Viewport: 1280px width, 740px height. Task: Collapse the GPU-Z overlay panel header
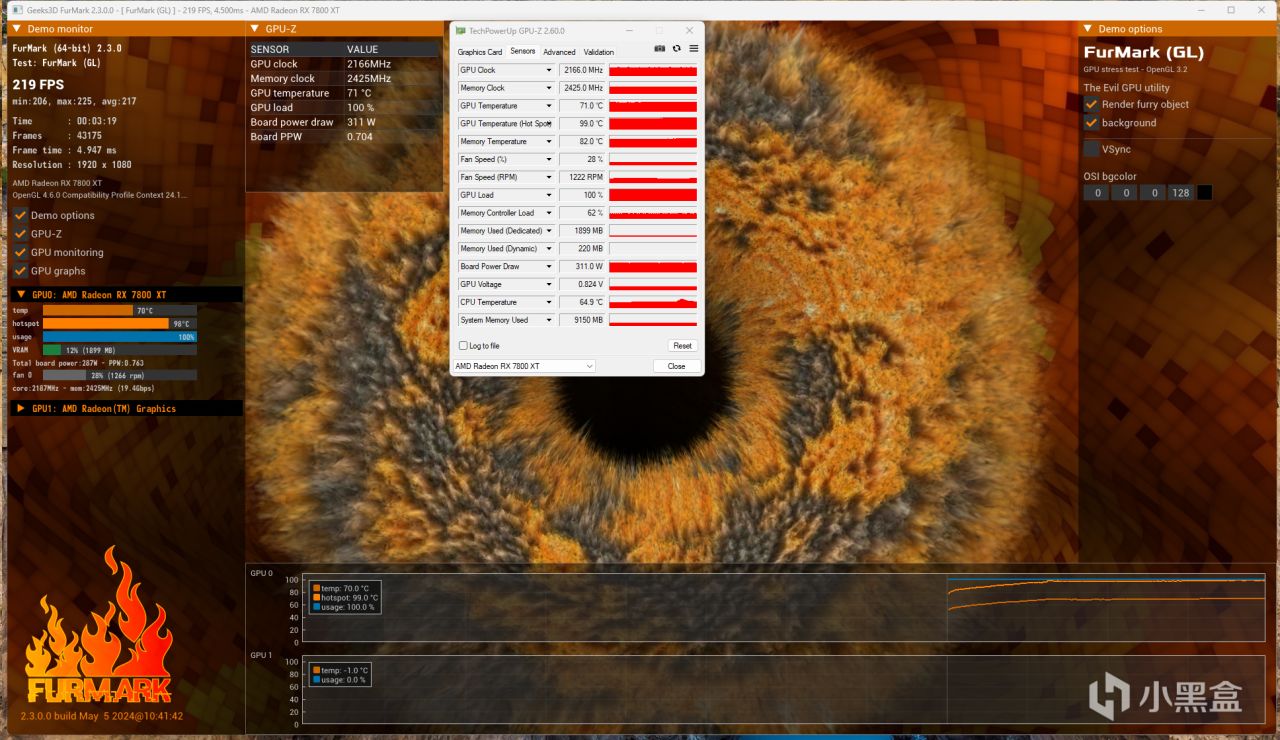click(254, 29)
